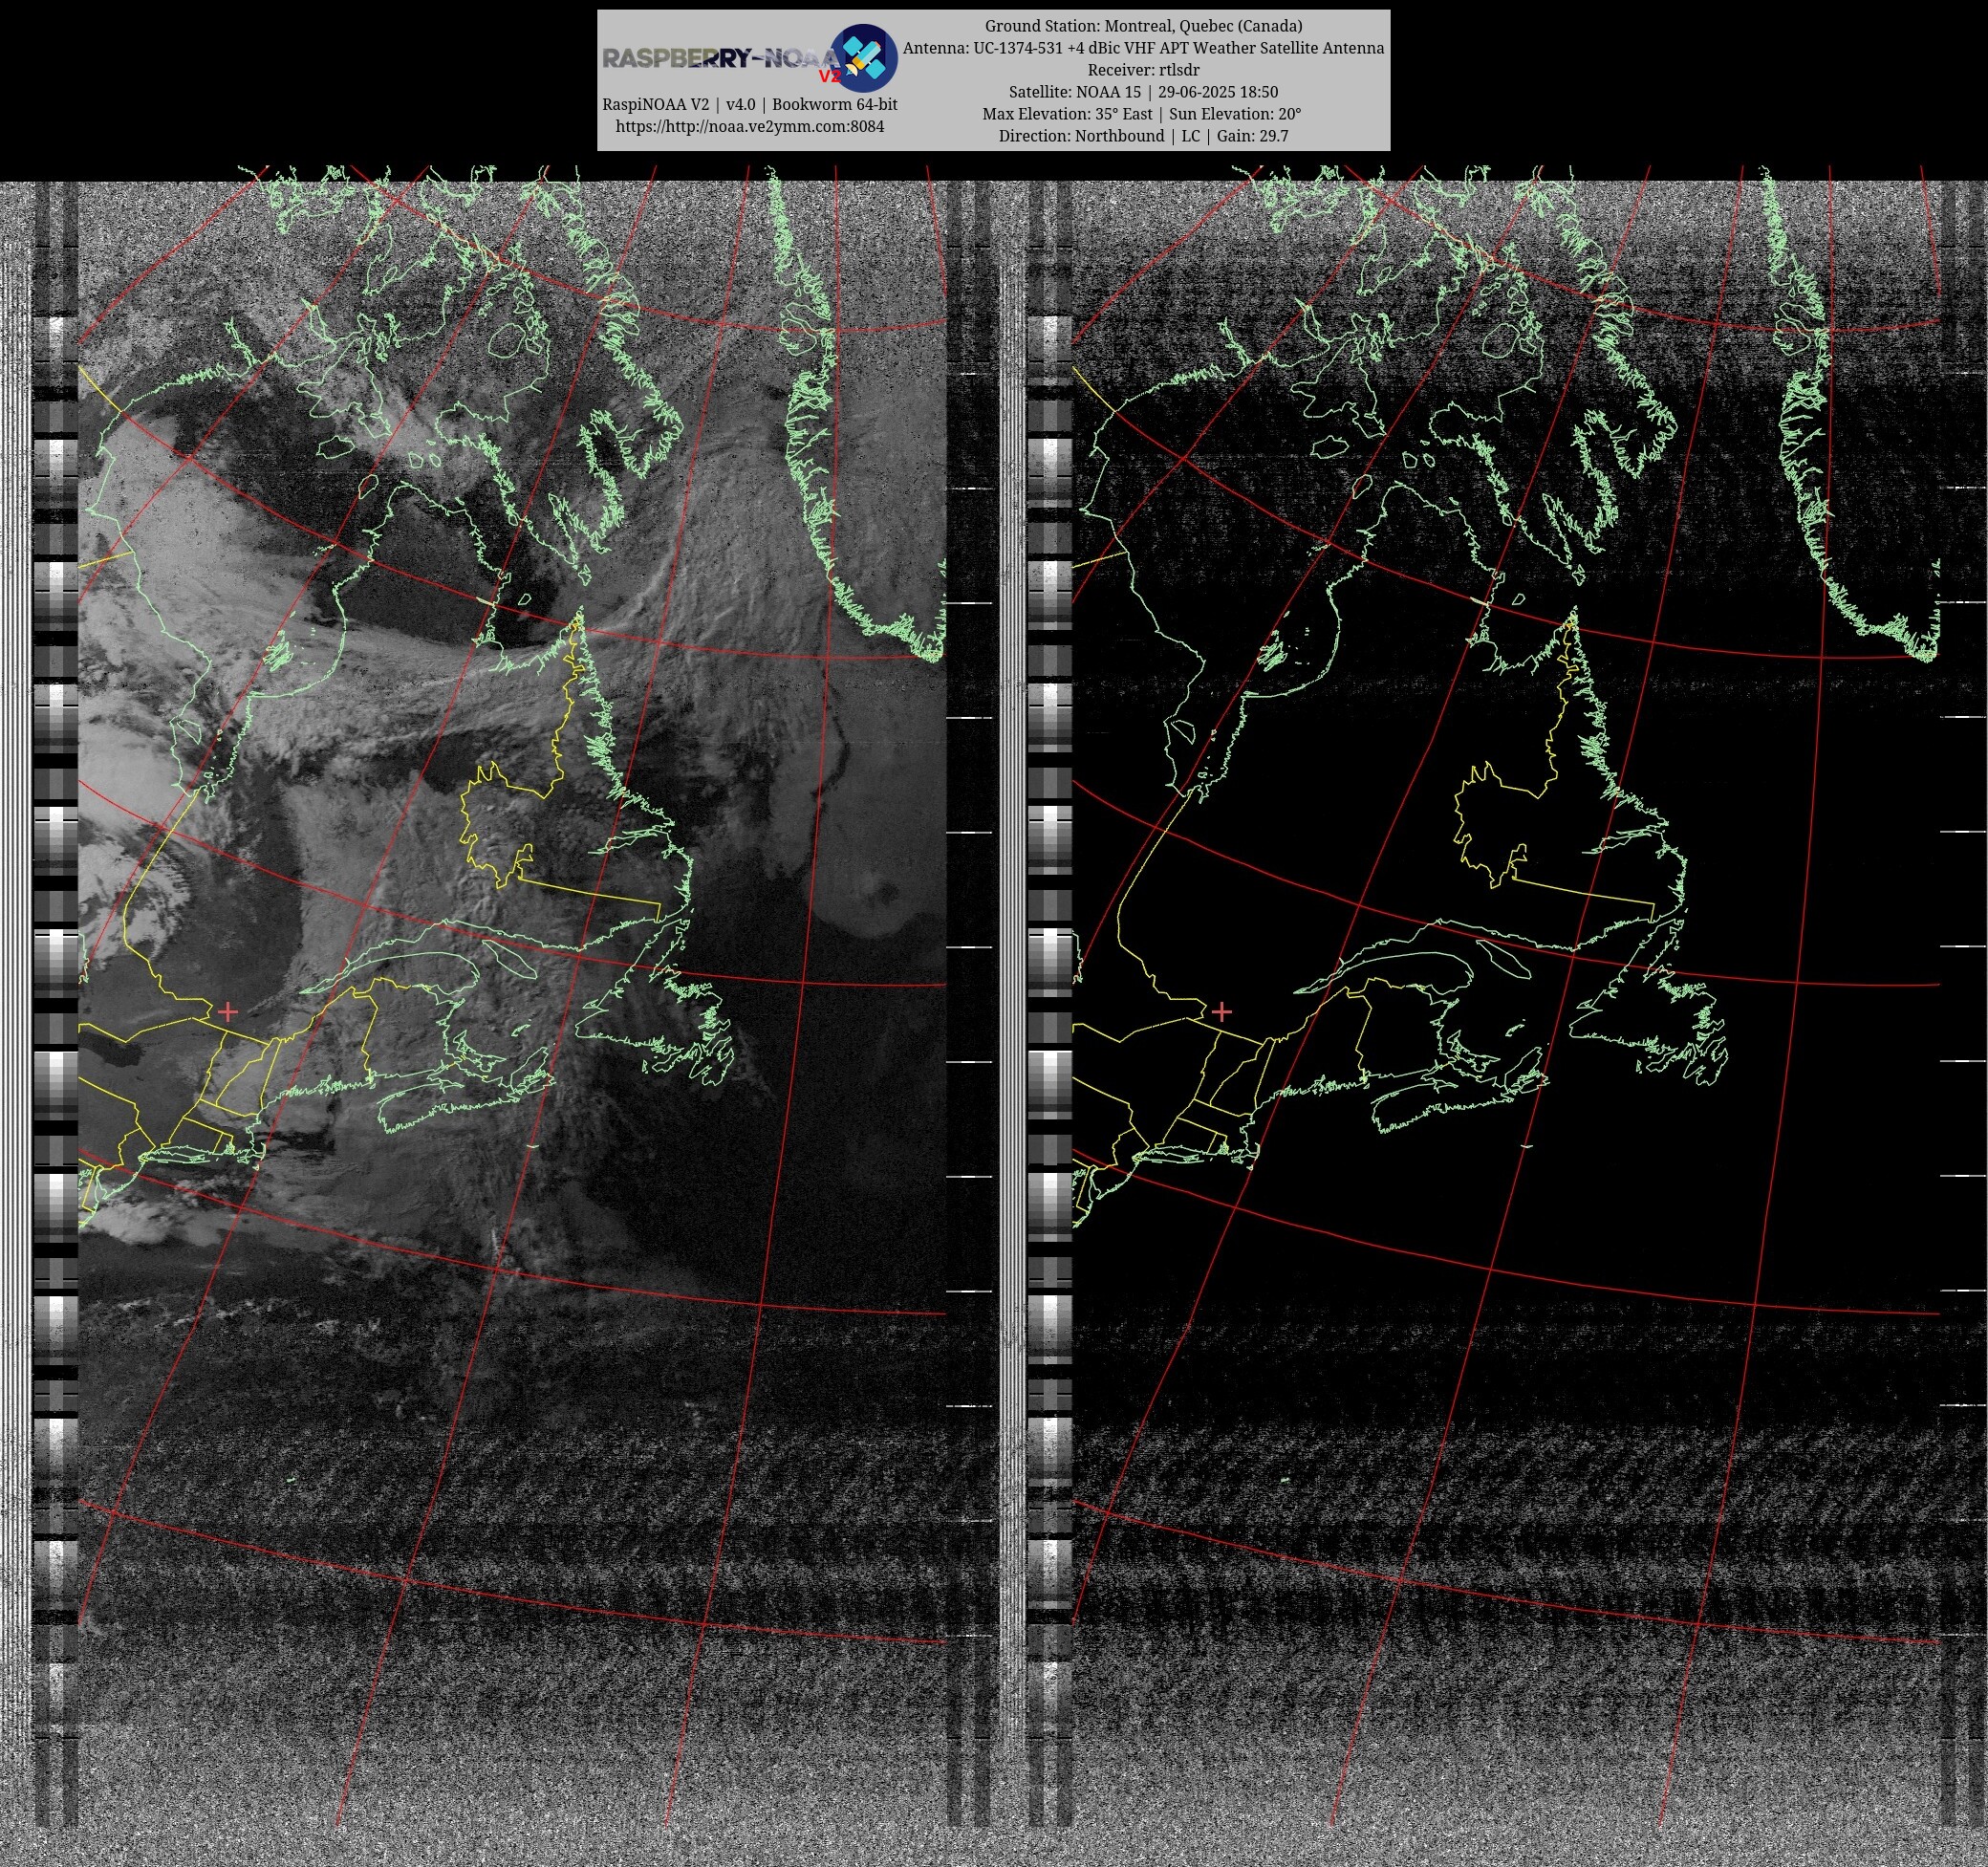1988x1867 pixels.
Task: Click 'Direction: Northbound | LC | Gain: 29.7' line
Action: [1143, 136]
